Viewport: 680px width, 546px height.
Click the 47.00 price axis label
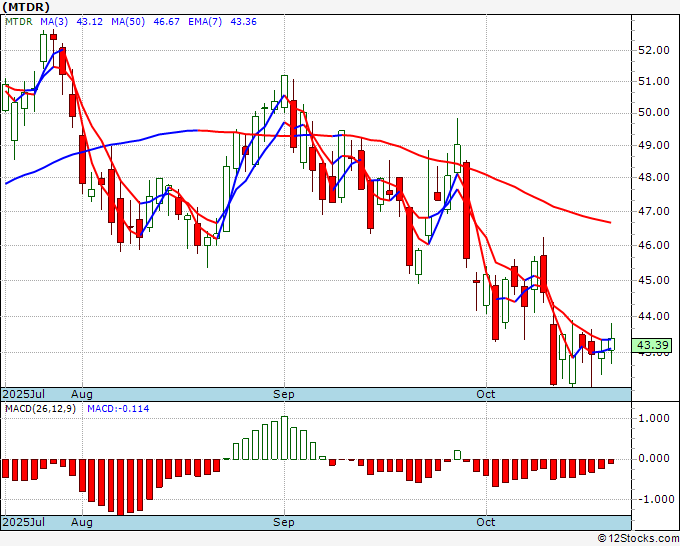point(654,211)
